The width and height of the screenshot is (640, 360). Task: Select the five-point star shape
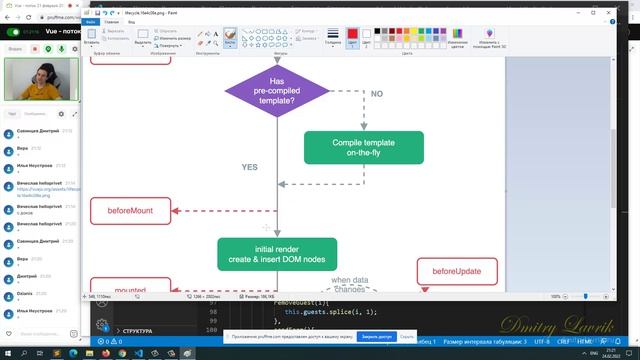point(258,45)
